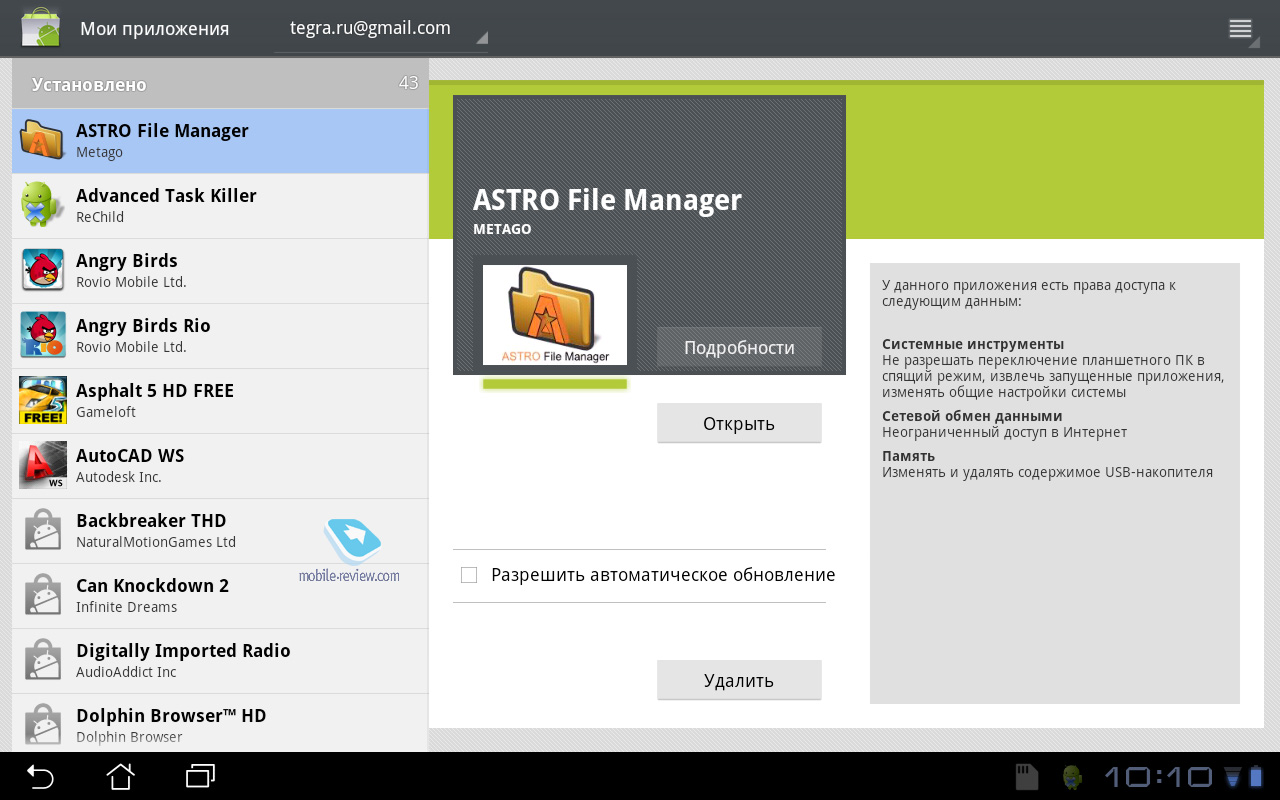Select the Advanced Task Killer title text
This screenshot has width=1280, height=800.
pyautogui.click(x=166, y=196)
